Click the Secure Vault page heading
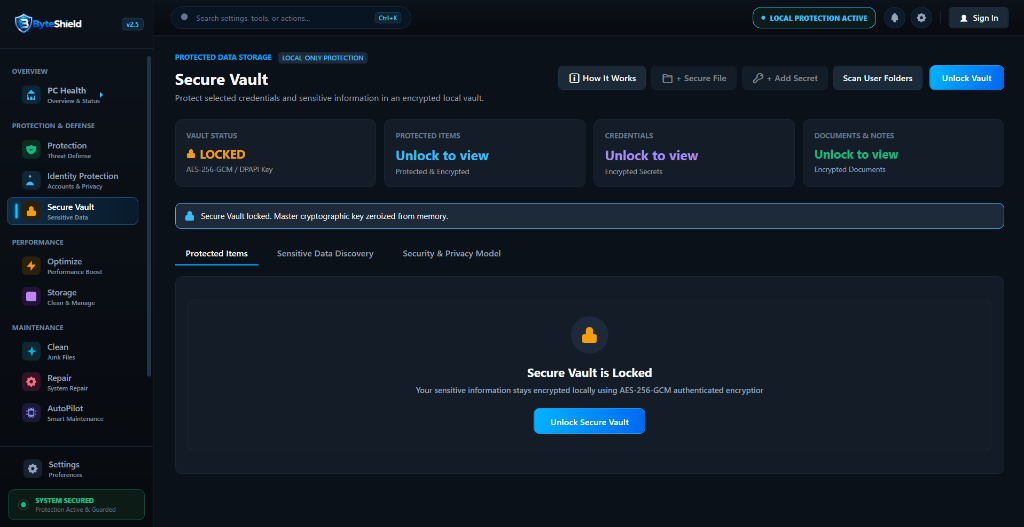 click(x=221, y=79)
